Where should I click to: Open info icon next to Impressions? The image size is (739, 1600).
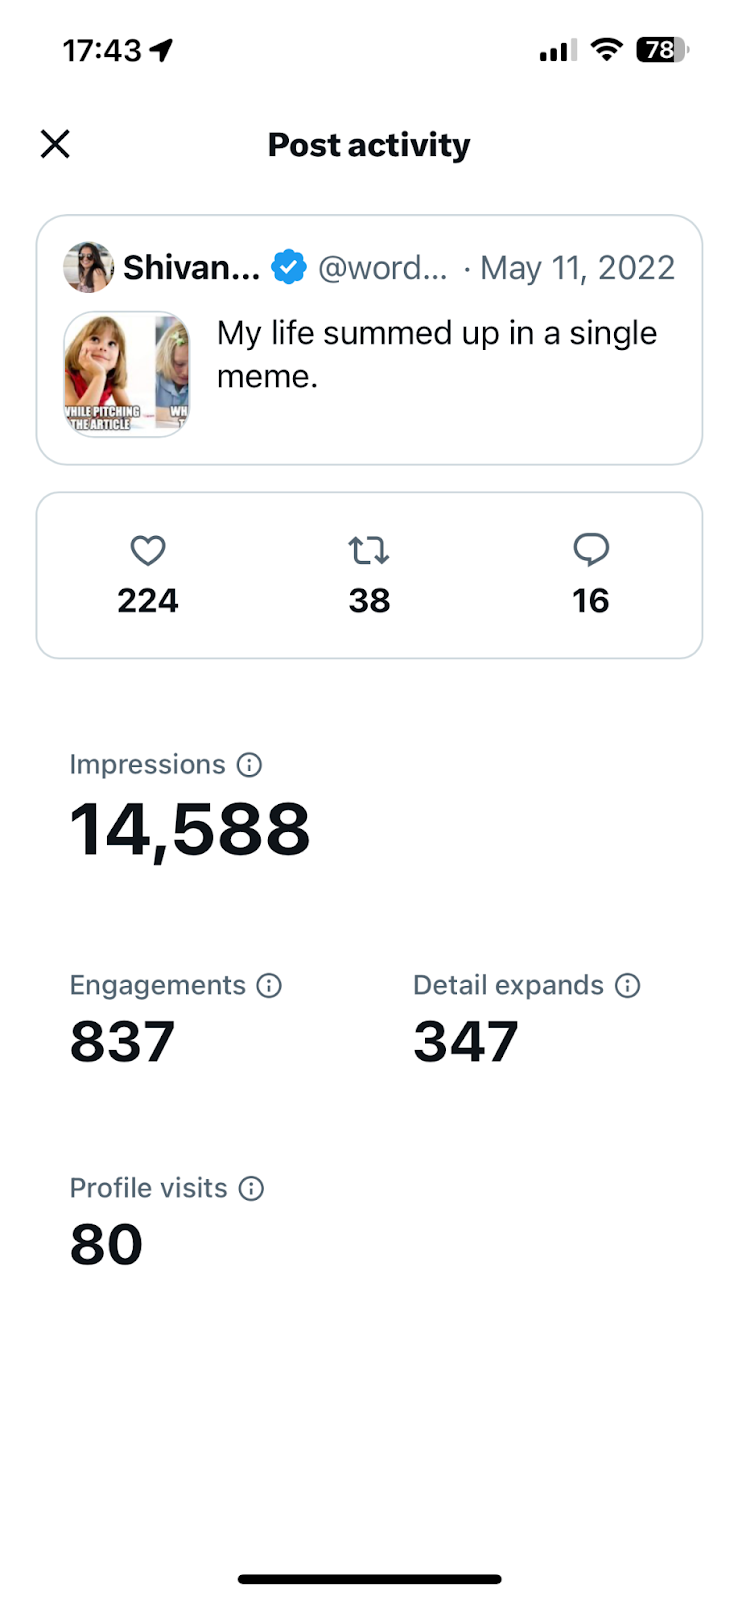tap(249, 765)
